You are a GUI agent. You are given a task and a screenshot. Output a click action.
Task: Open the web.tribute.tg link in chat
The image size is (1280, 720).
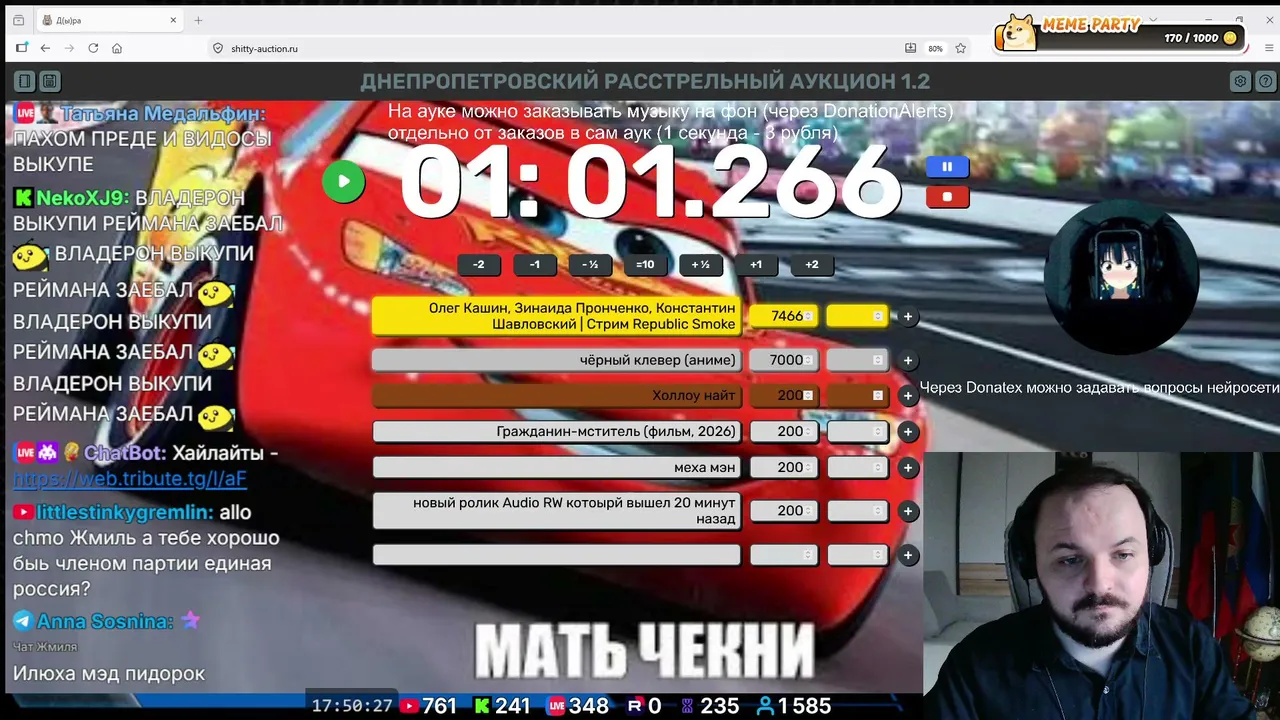(x=130, y=479)
